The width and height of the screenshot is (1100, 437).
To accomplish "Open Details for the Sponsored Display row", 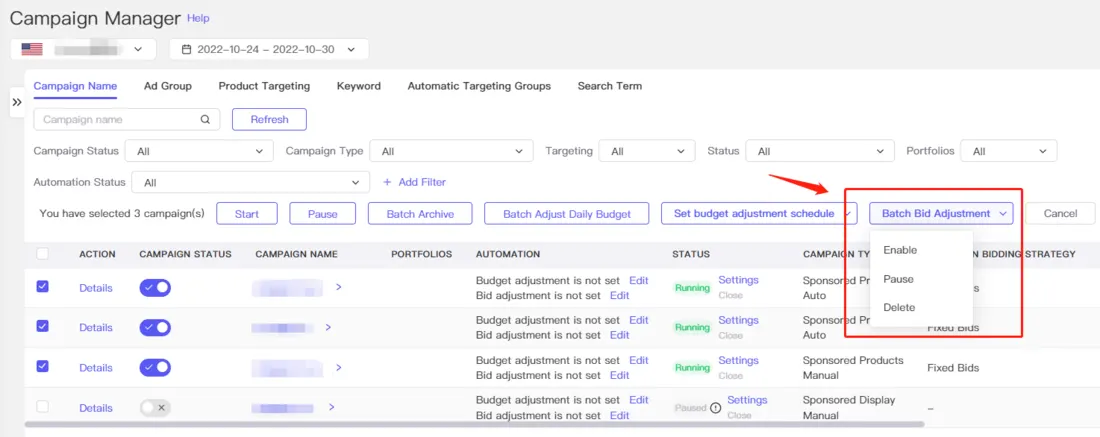I will click(95, 408).
